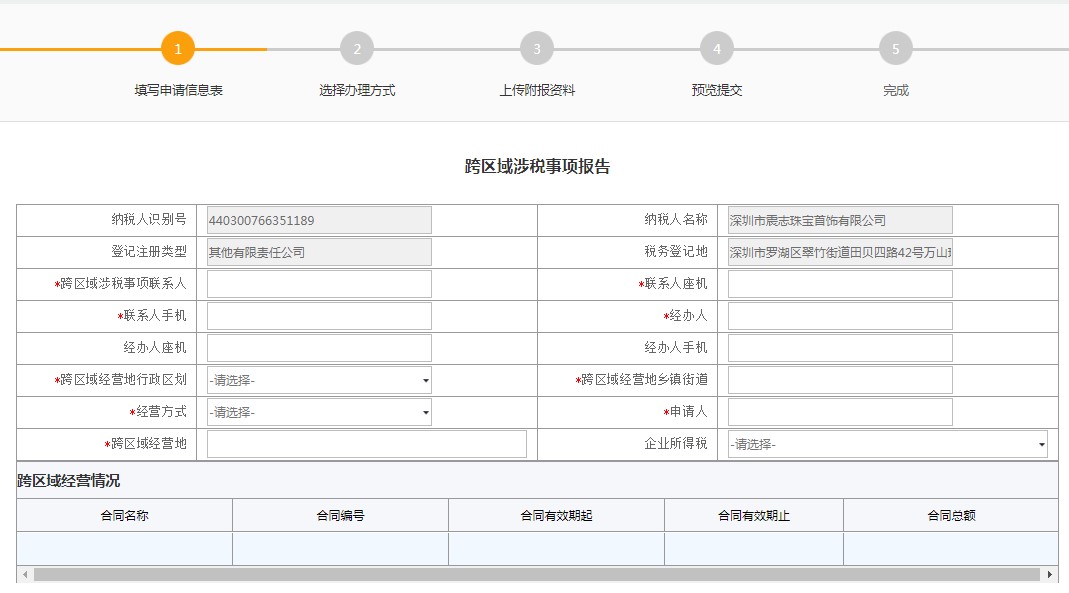Screen dimensions: 1069x593
Task: Click the empty cell under 合同编号
Action: (x=340, y=549)
